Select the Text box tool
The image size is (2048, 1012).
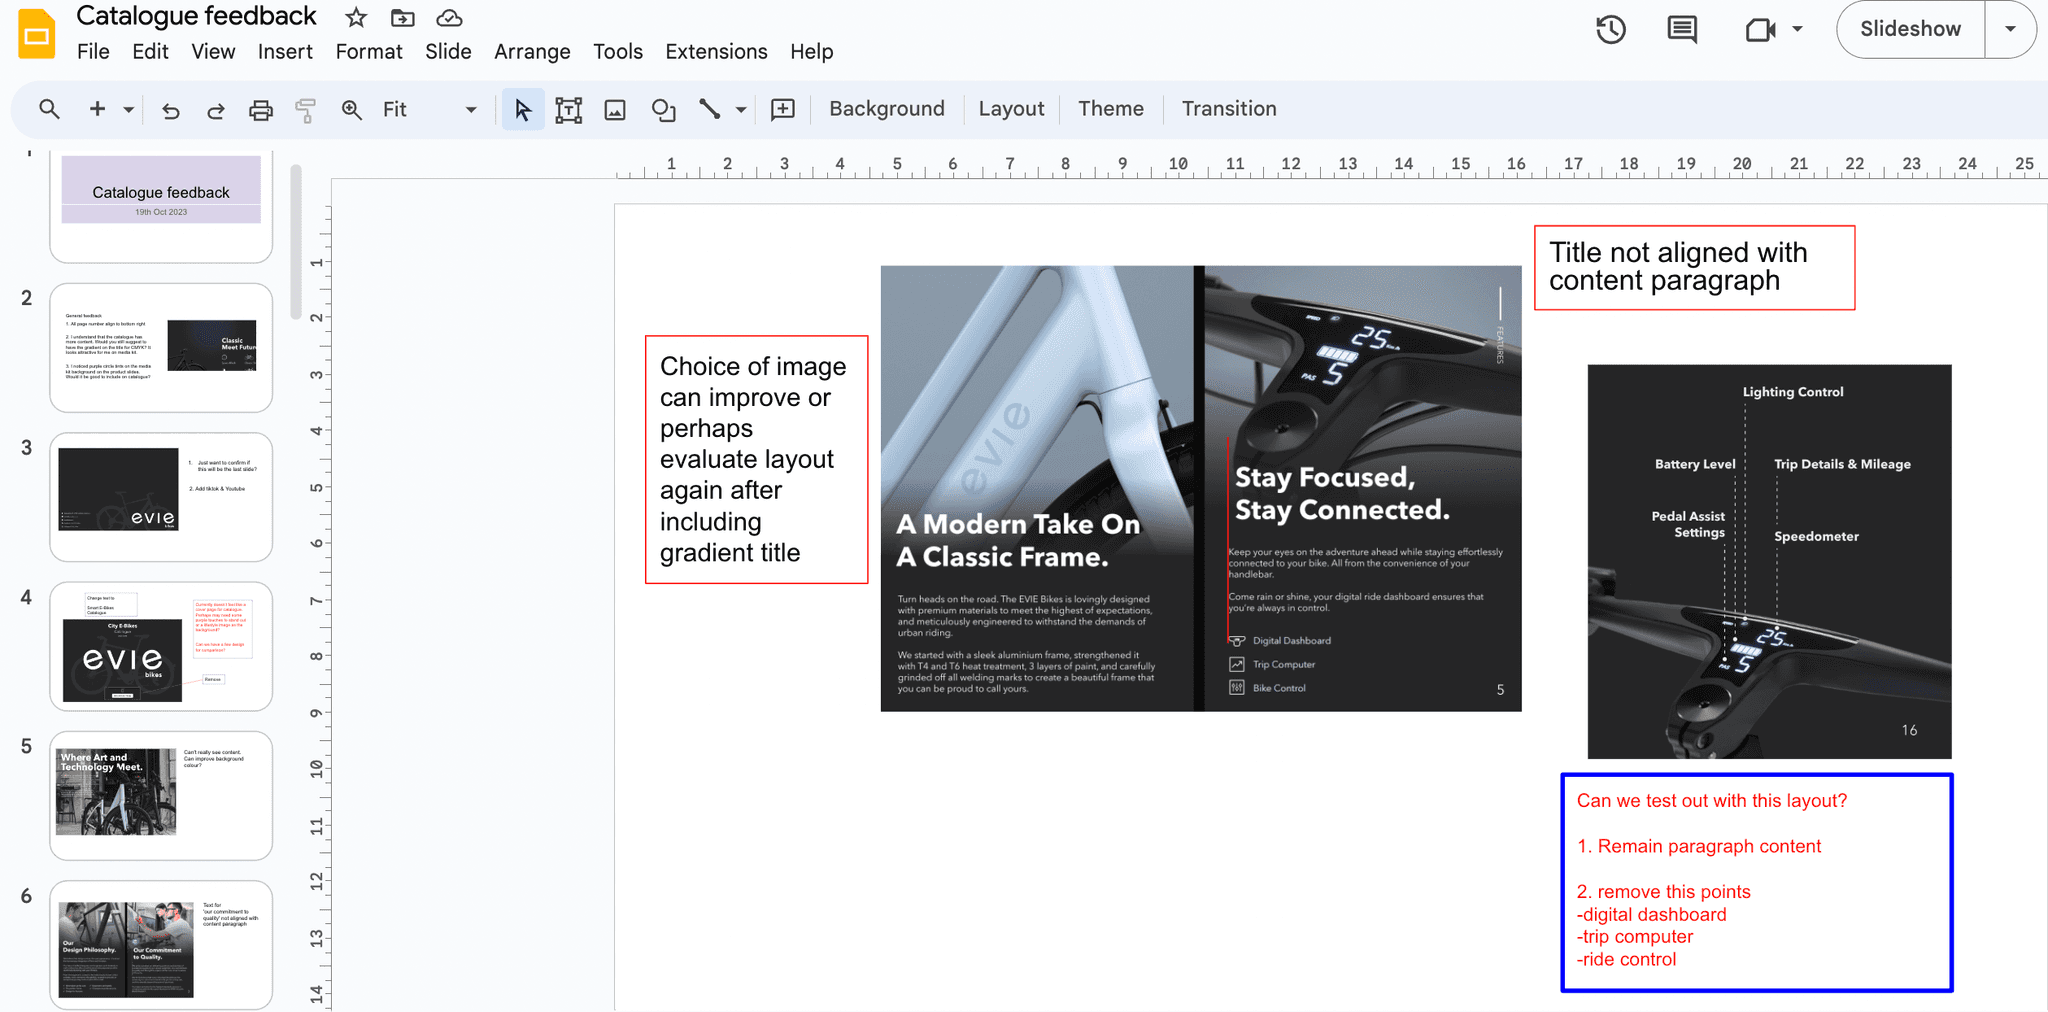(568, 110)
